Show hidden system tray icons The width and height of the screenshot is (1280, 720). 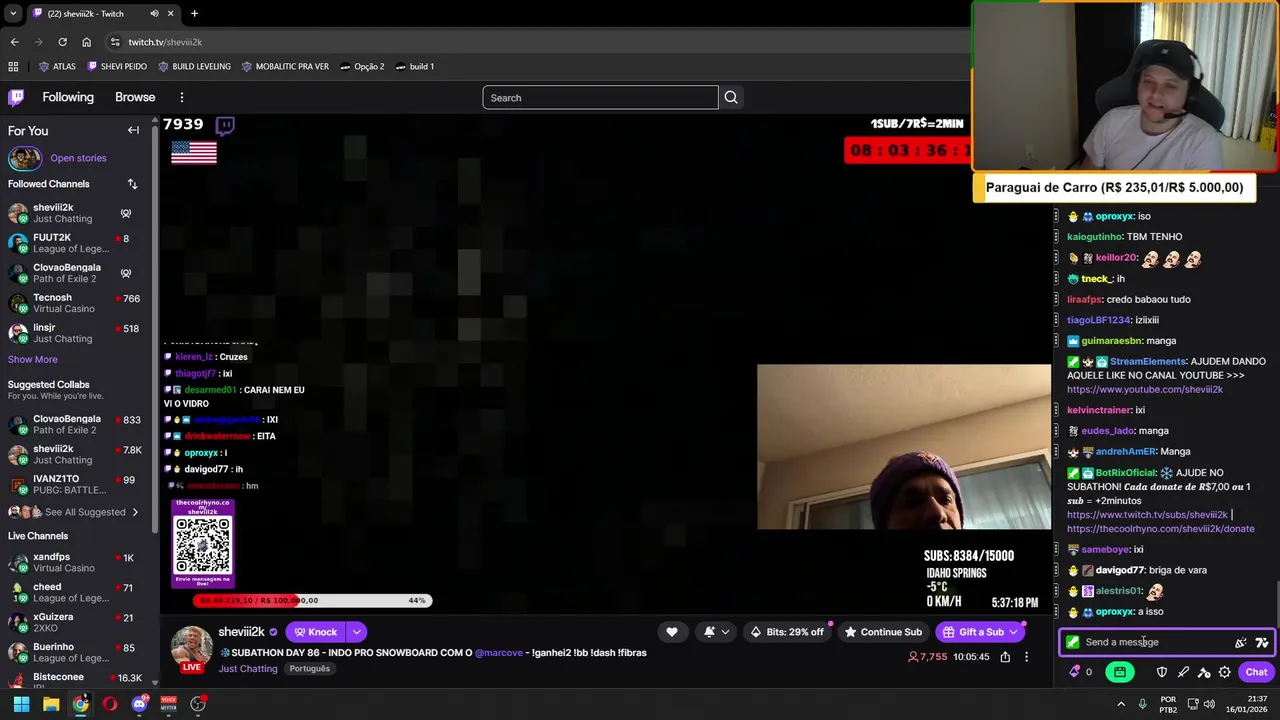[x=1123, y=704]
